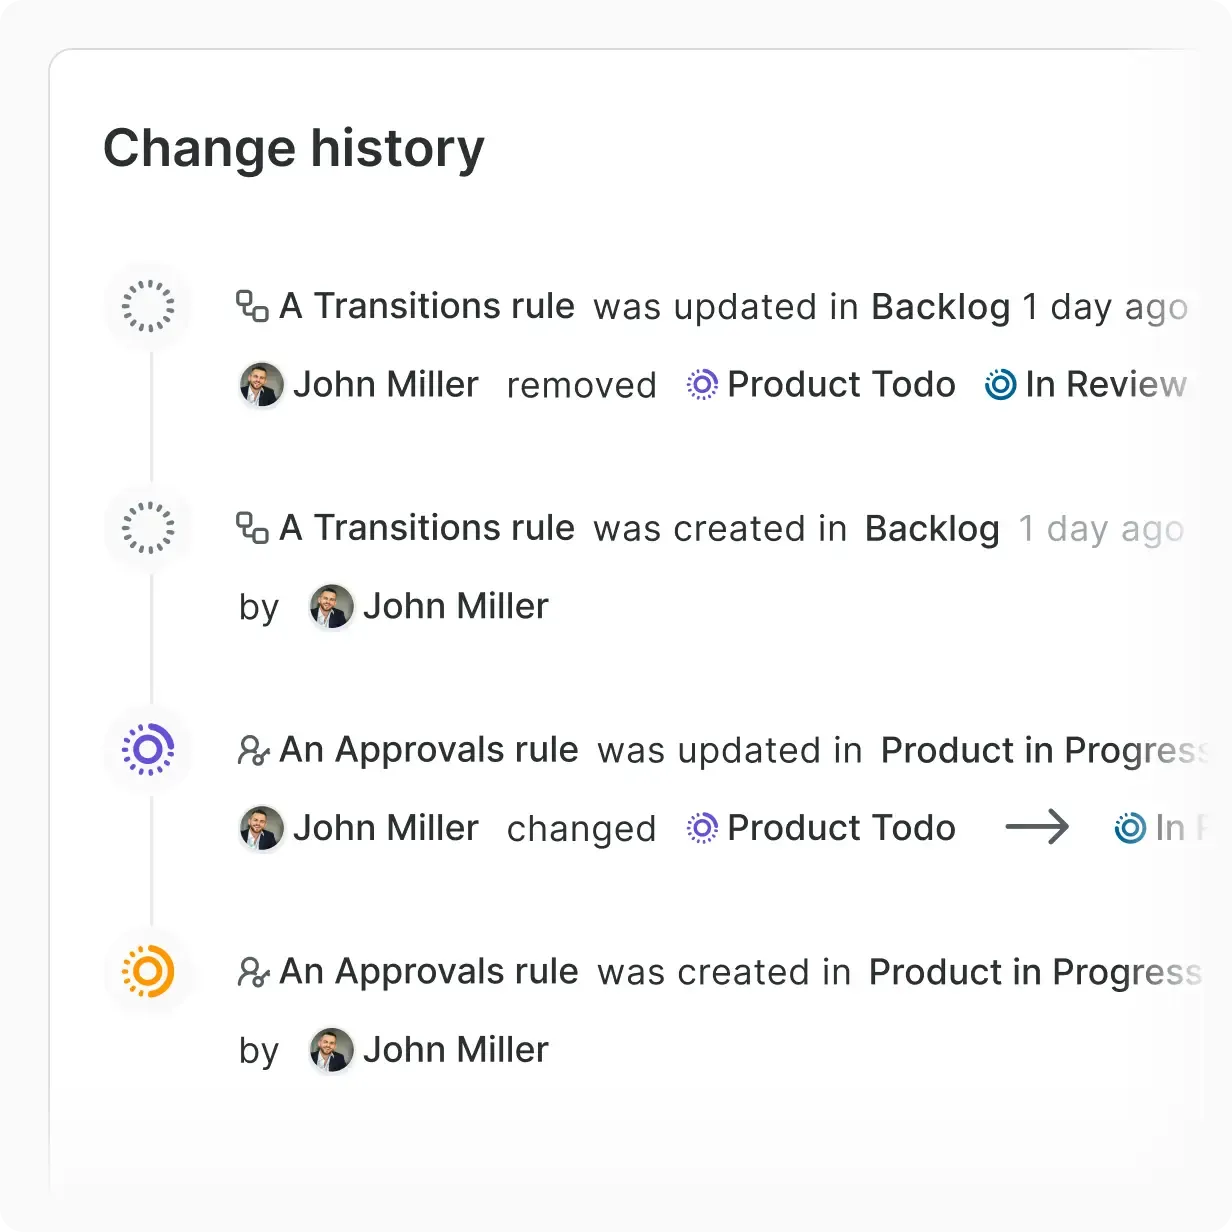Select the blue In Review status icon in the first entry
Screen dimensions: 1232x1232
(x=999, y=384)
